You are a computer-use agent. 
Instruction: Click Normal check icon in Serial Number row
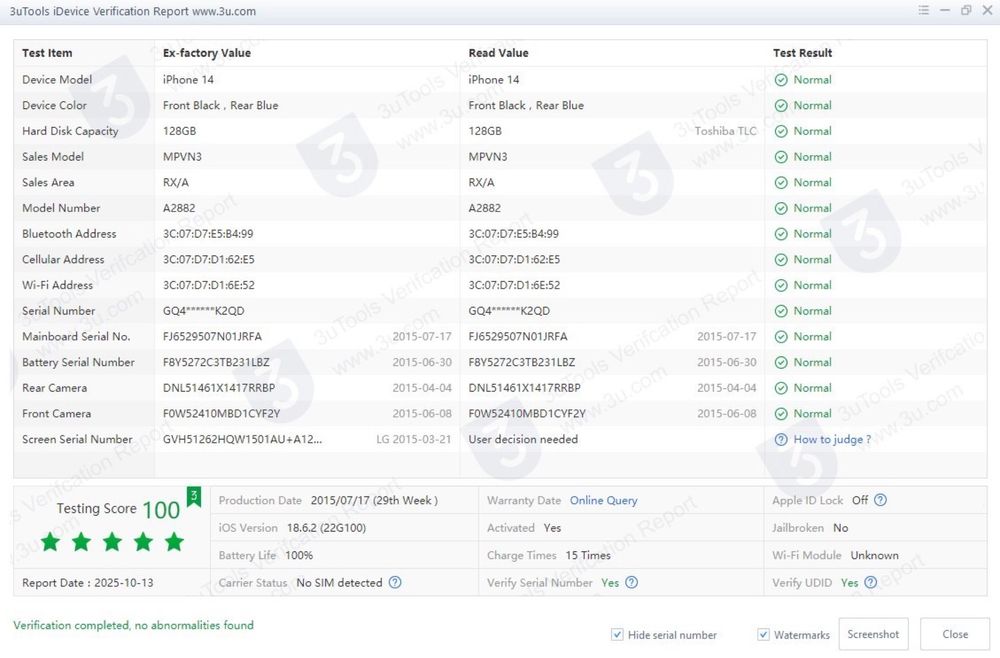click(x=781, y=311)
